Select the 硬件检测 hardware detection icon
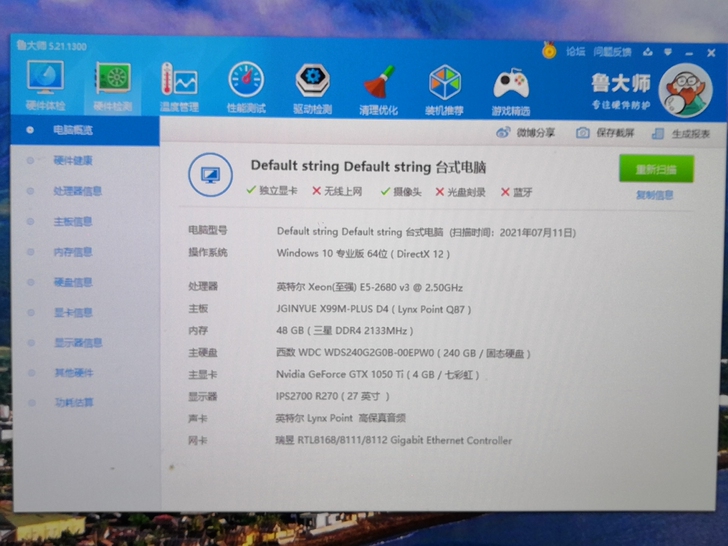The height and width of the screenshot is (546, 728). (111, 84)
